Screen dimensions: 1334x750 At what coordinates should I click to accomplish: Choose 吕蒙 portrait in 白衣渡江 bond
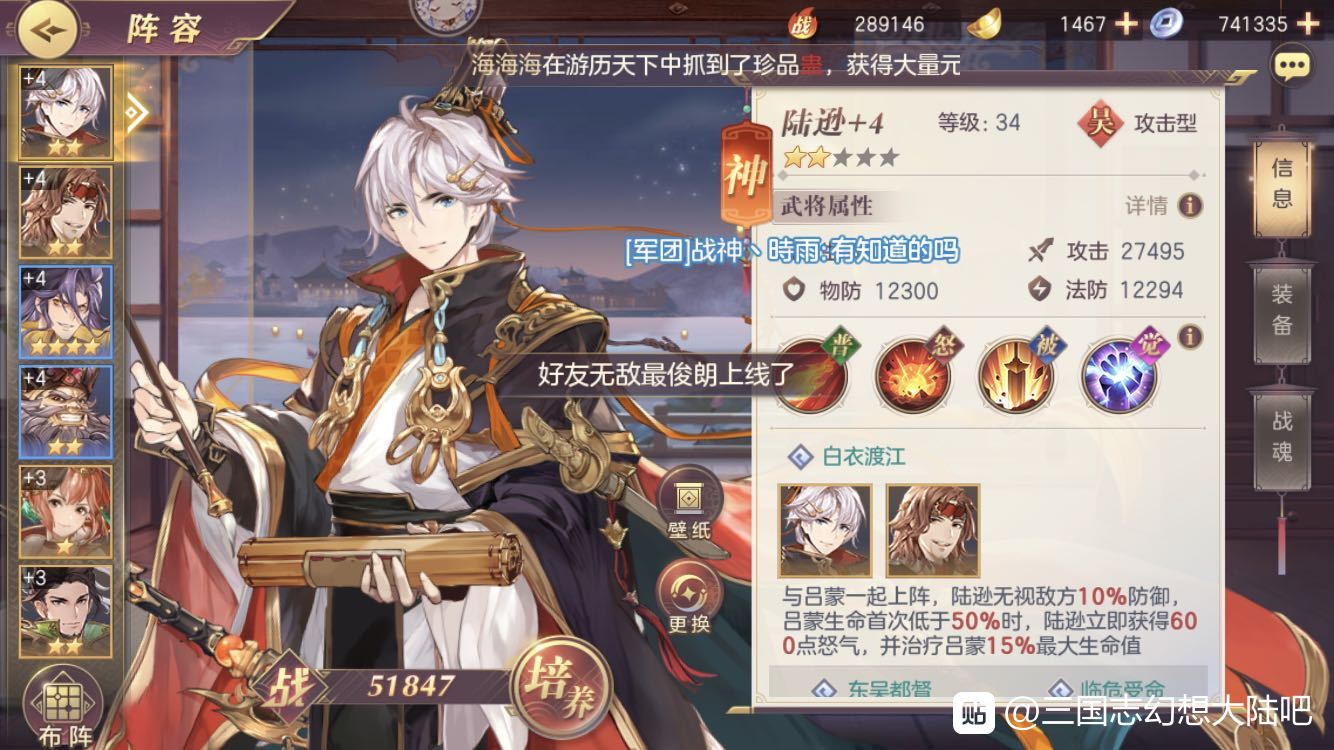[933, 530]
